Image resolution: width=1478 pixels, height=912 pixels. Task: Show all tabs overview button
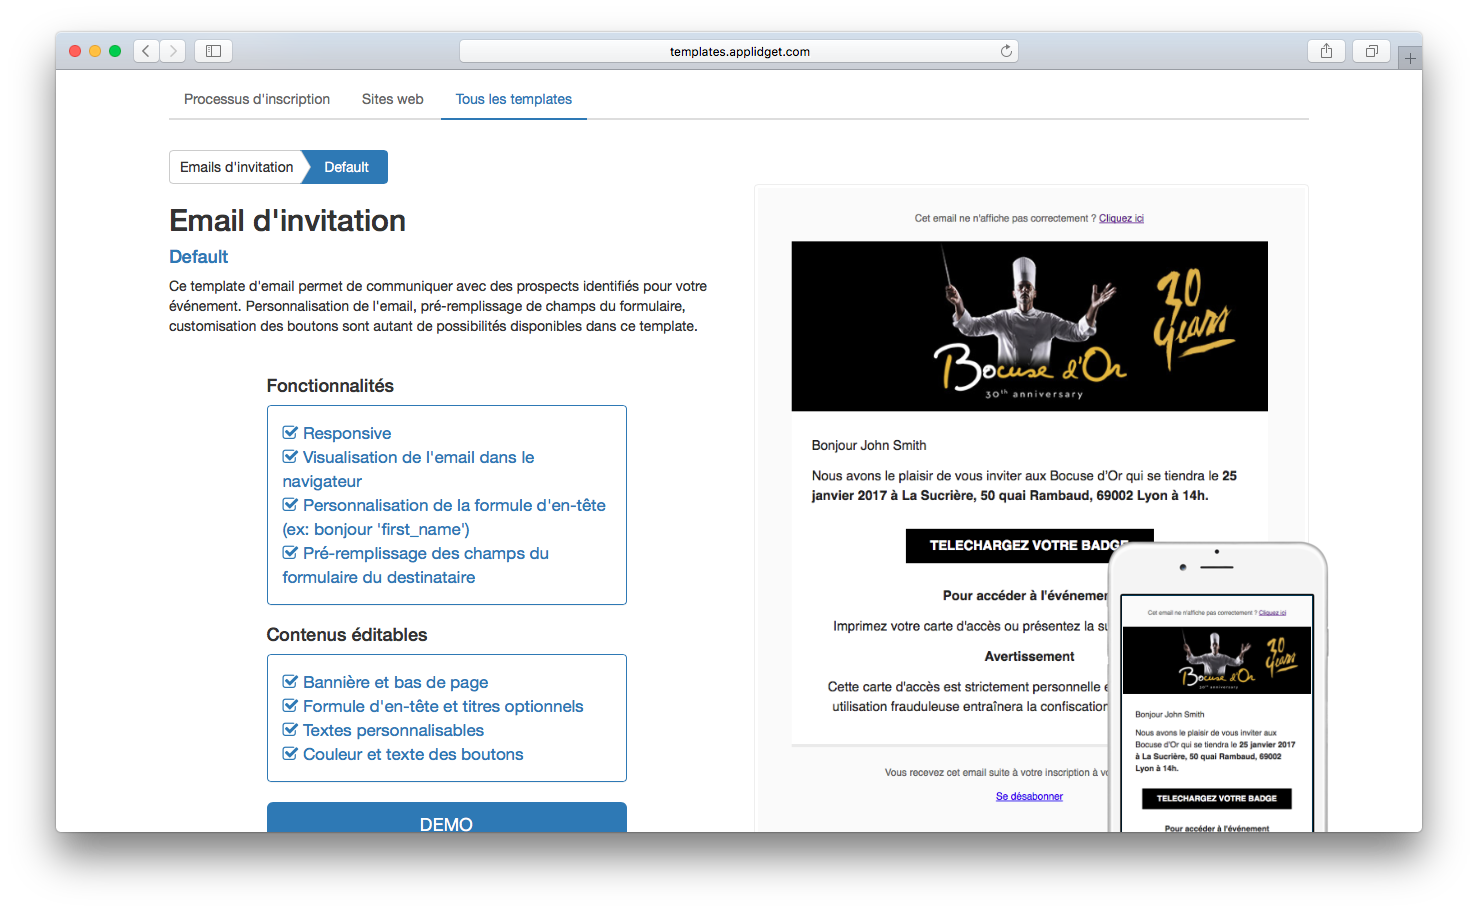pyautogui.click(x=1371, y=51)
